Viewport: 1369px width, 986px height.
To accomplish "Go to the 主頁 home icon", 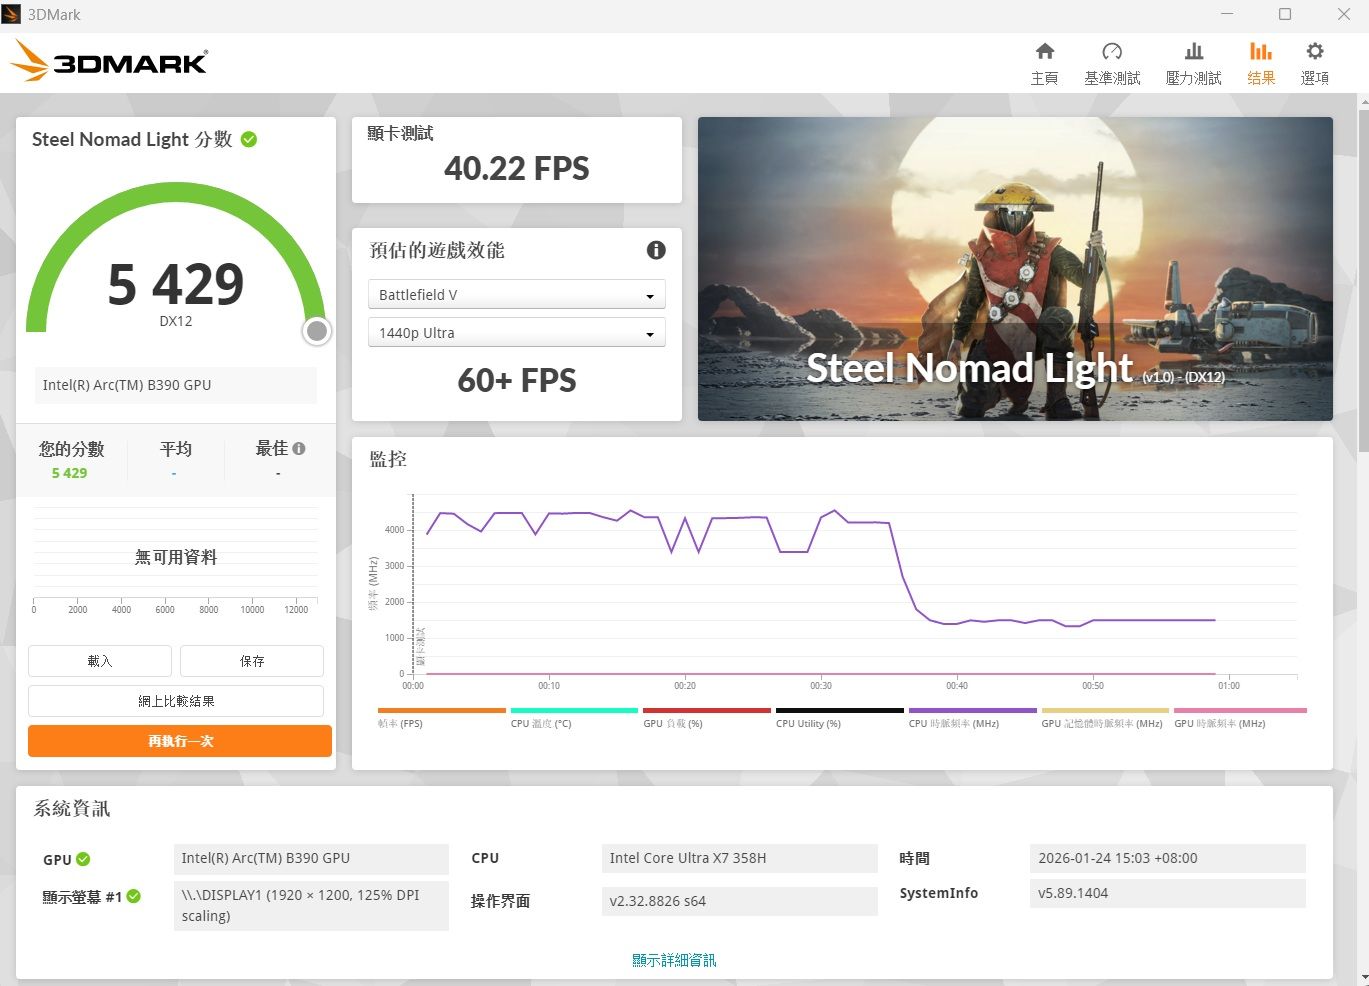I will (1044, 51).
